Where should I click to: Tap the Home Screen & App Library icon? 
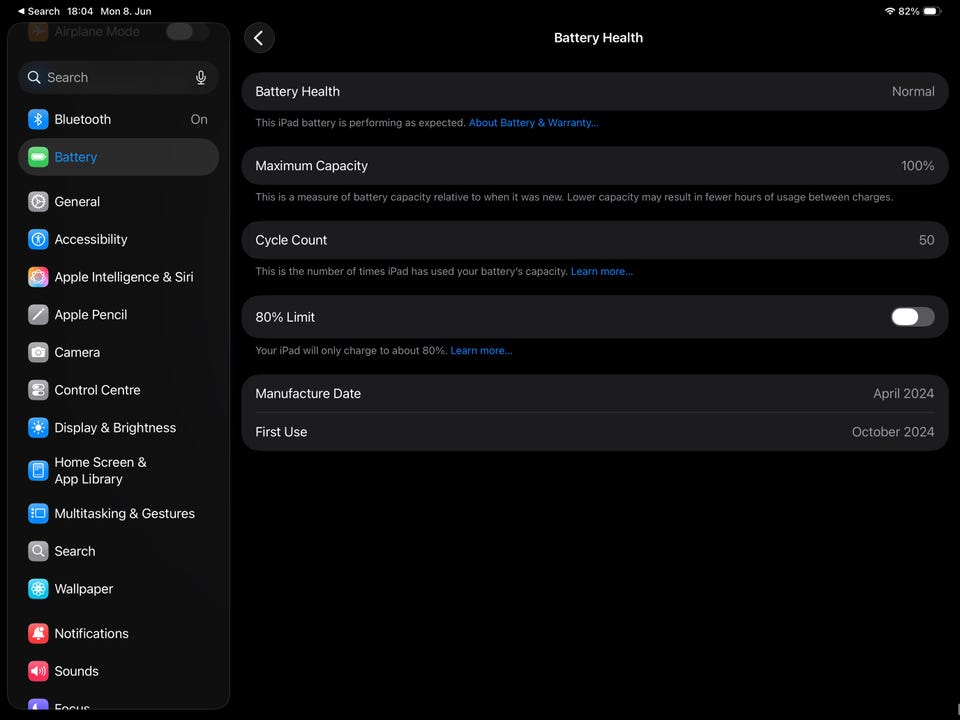coord(38,471)
